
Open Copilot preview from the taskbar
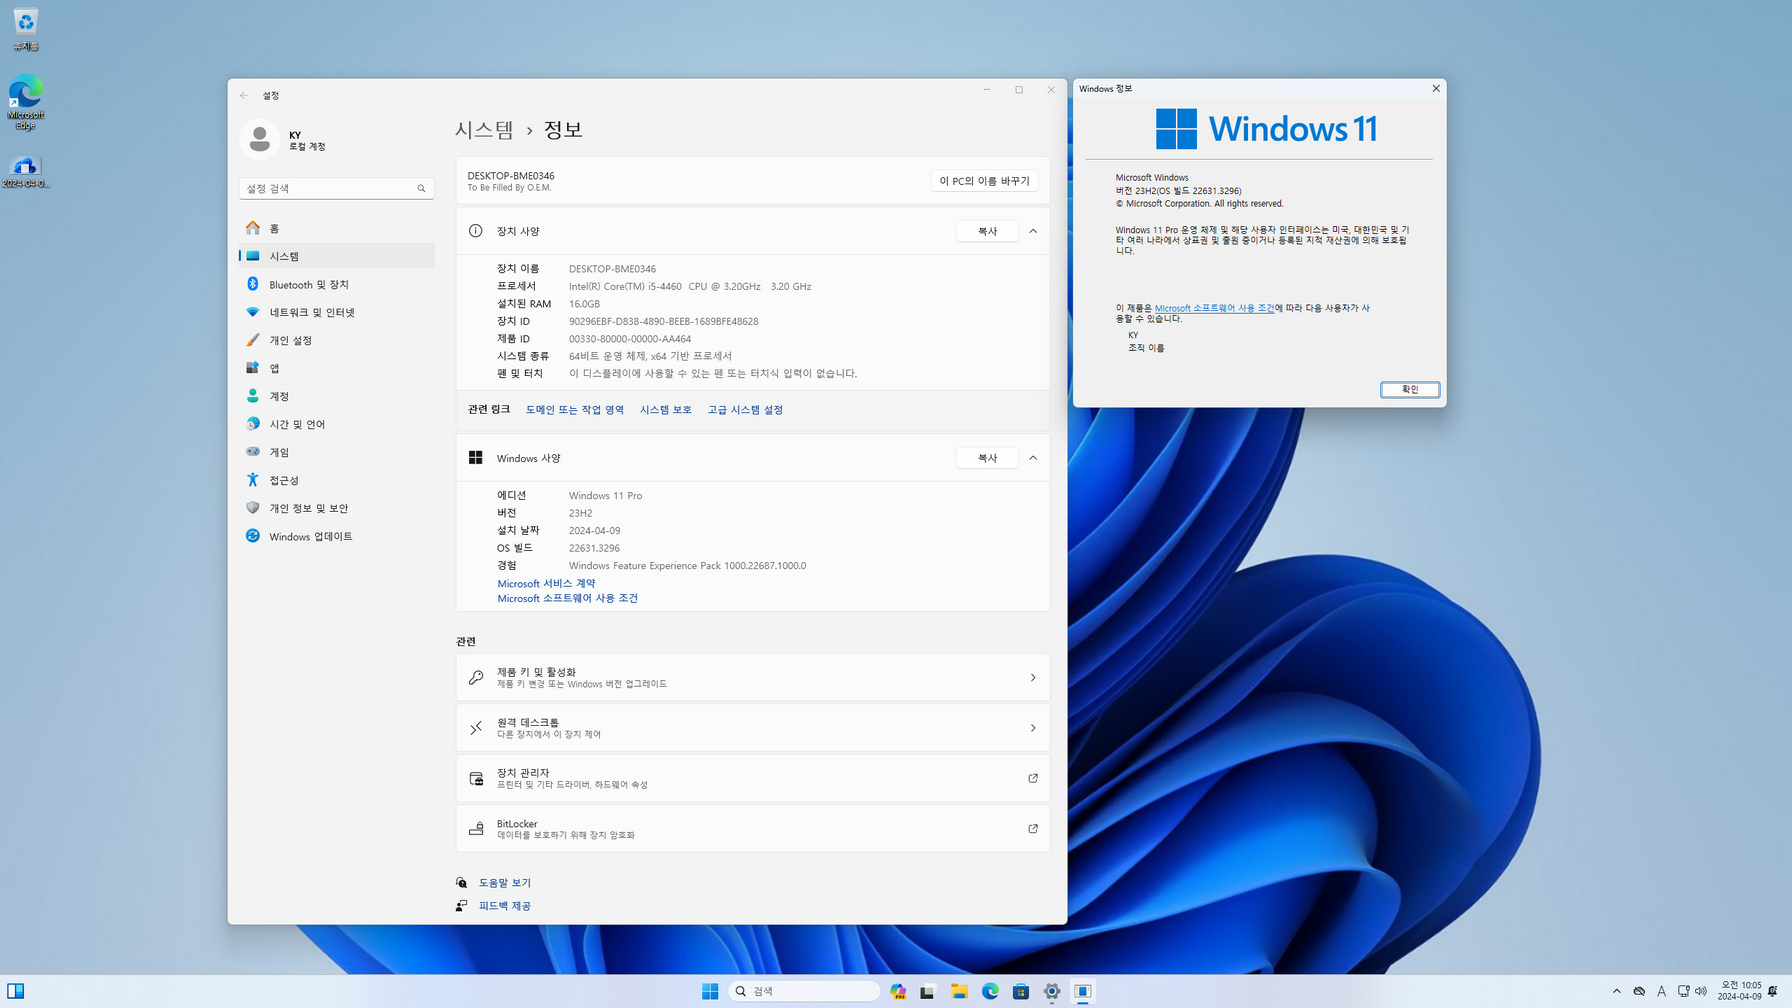898,991
